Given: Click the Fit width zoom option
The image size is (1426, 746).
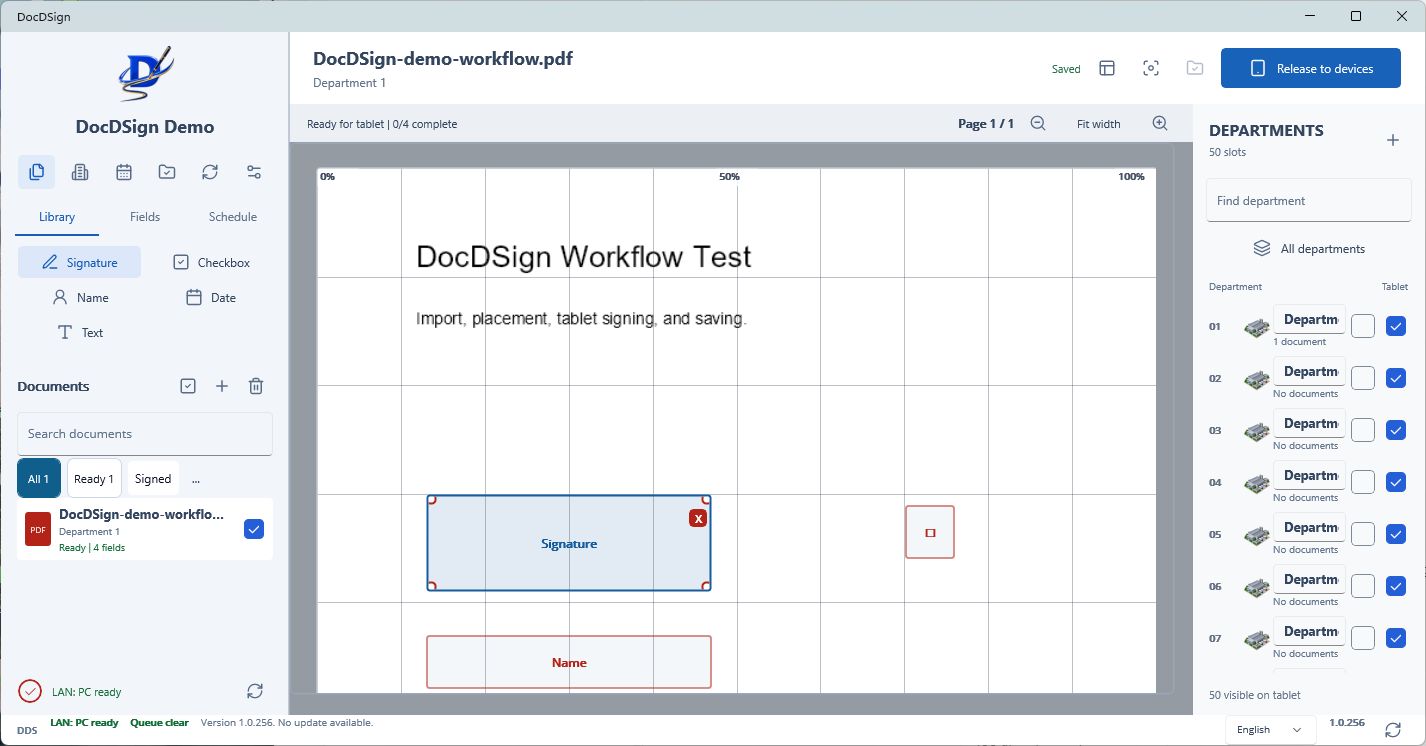Looking at the screenshot, I should 1098,124.
